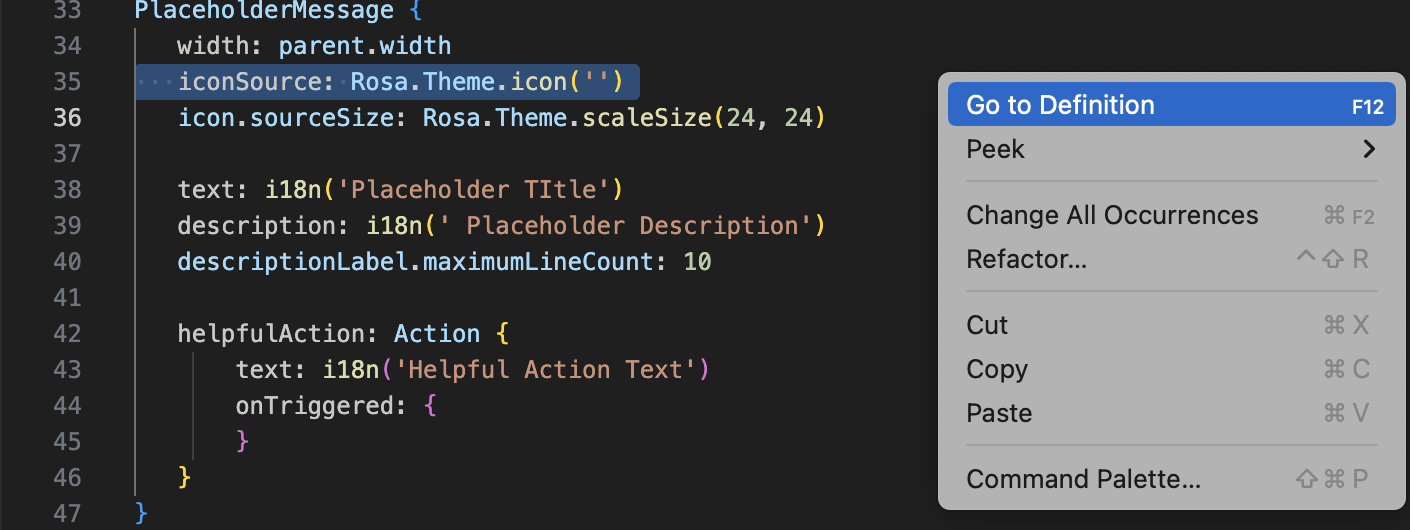This screenshot has width=1410, height=530.
Task: Click the Action type after helpfulAction
Action: [437, 333]
